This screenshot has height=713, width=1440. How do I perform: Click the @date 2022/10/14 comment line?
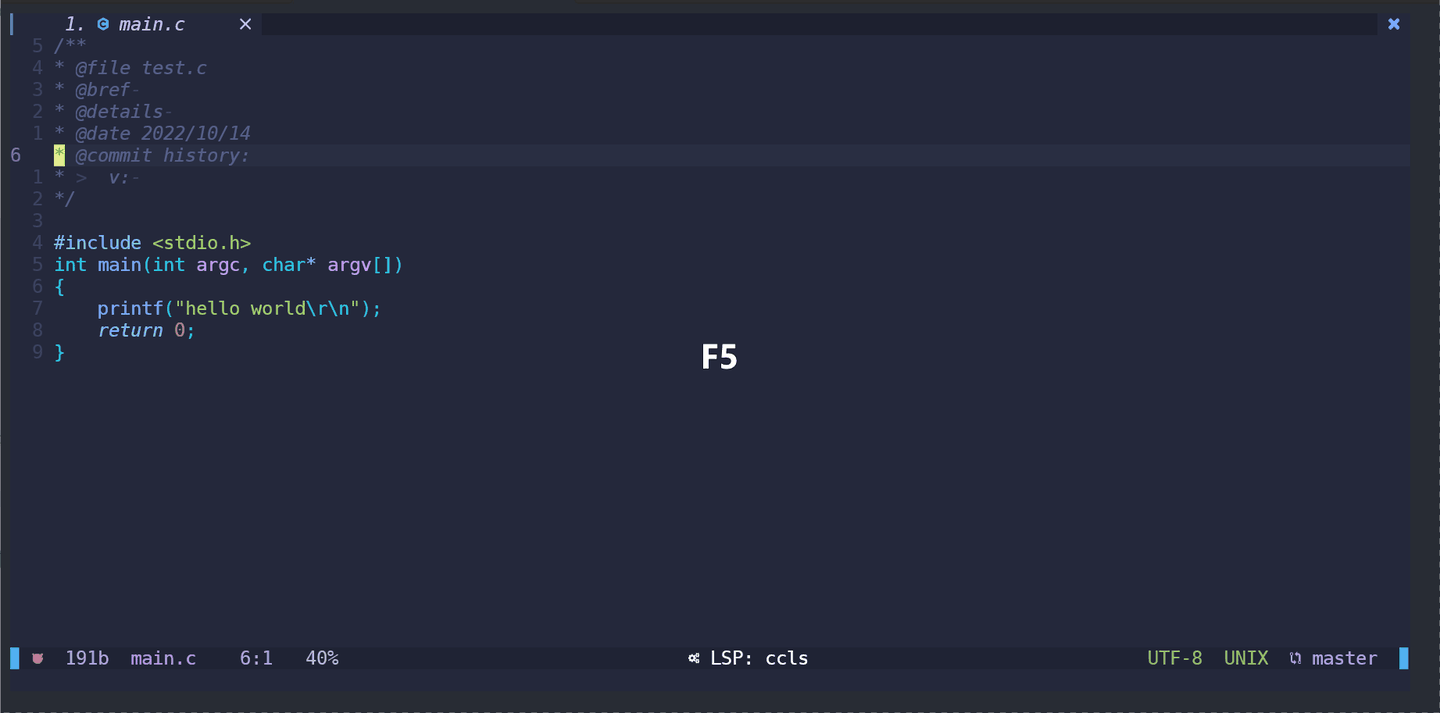click(162, 133)
